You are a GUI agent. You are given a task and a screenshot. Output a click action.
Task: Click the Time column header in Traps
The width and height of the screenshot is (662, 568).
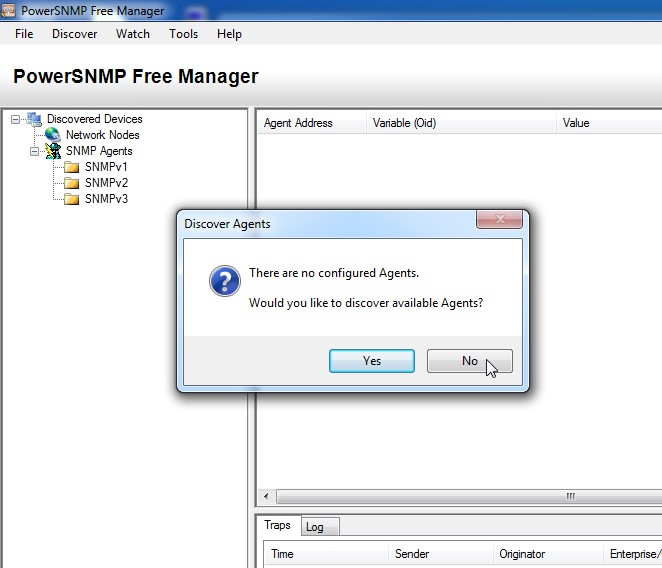326,554
